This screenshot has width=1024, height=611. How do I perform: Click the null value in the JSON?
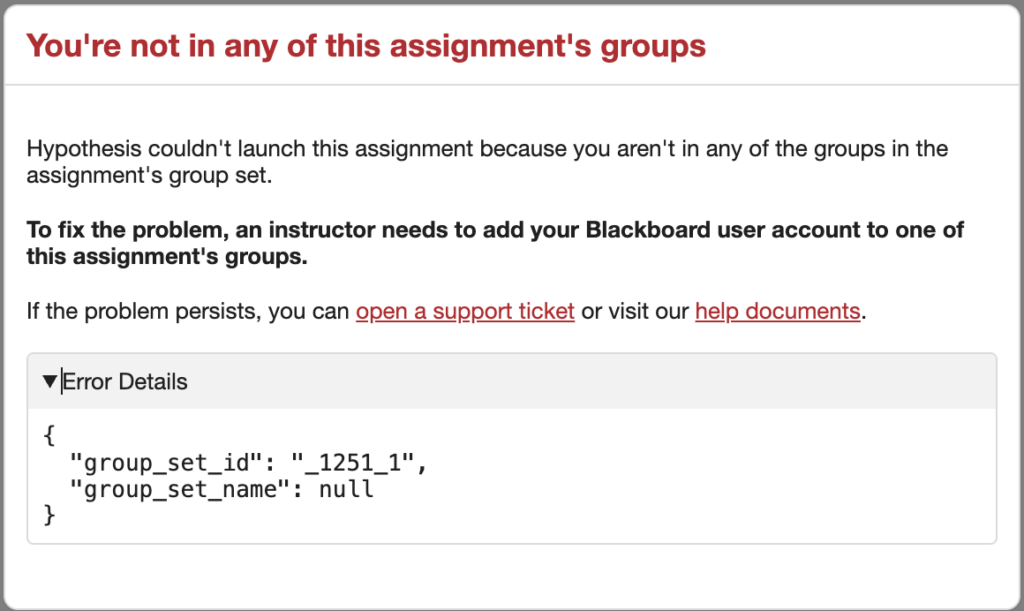click(346, 489)
